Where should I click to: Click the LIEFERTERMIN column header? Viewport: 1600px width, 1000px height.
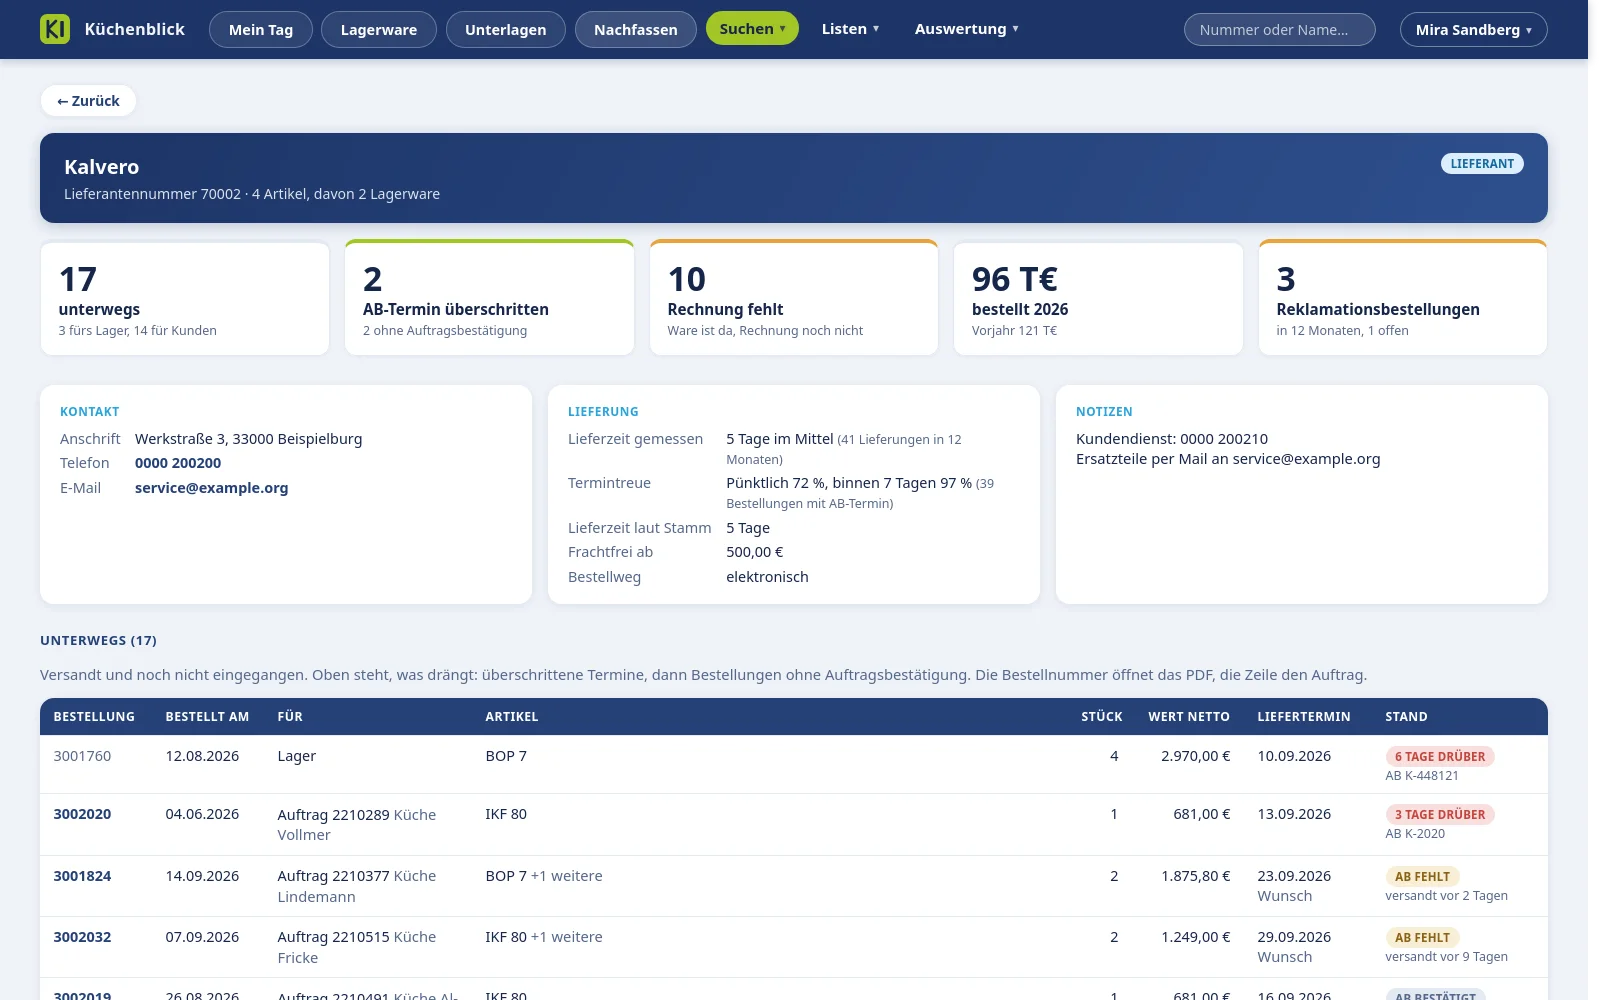[x=1304, y=717]
